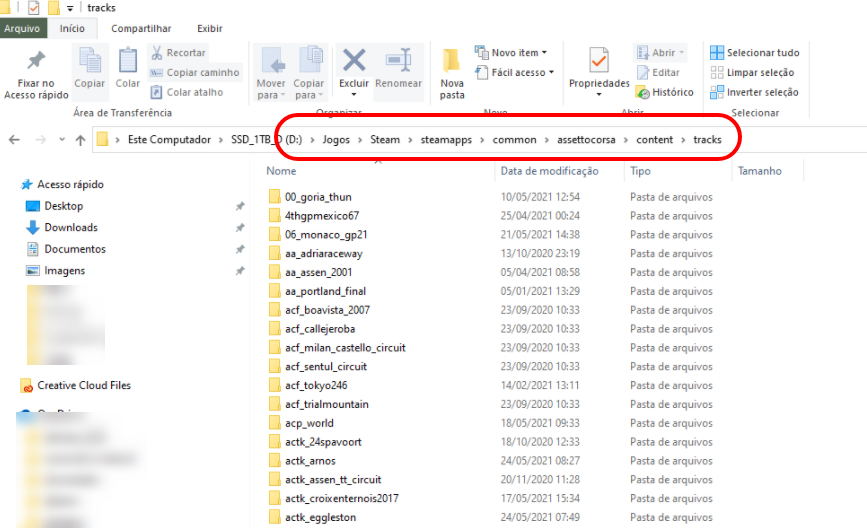Click common in the address path

514,139
